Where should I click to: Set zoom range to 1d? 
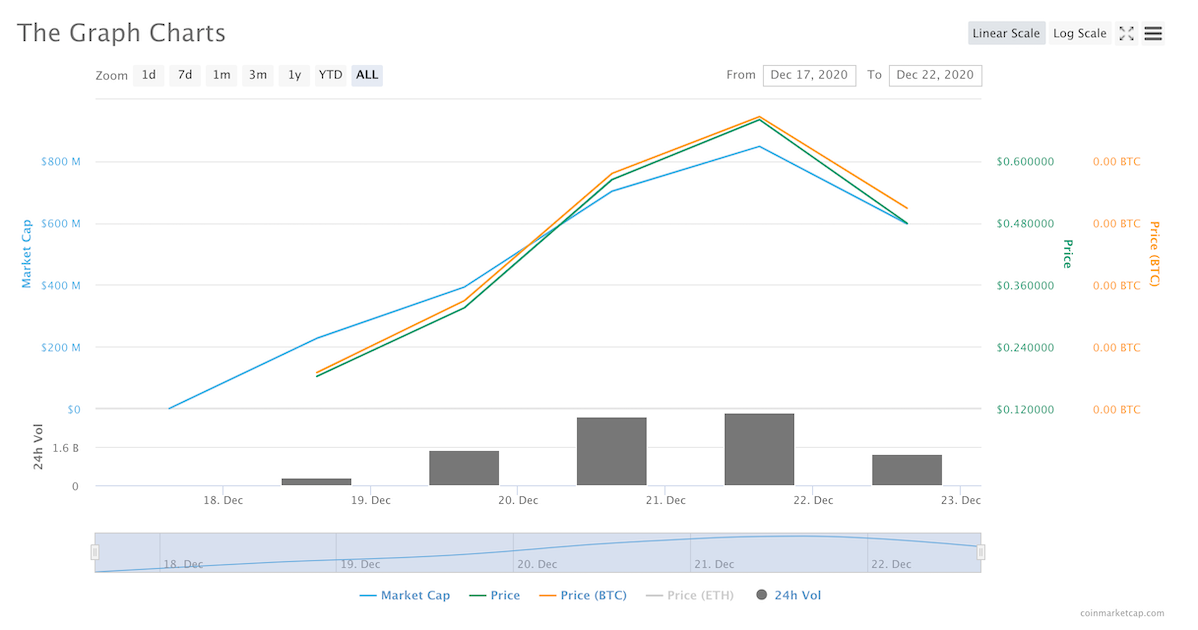coord(148,75)
